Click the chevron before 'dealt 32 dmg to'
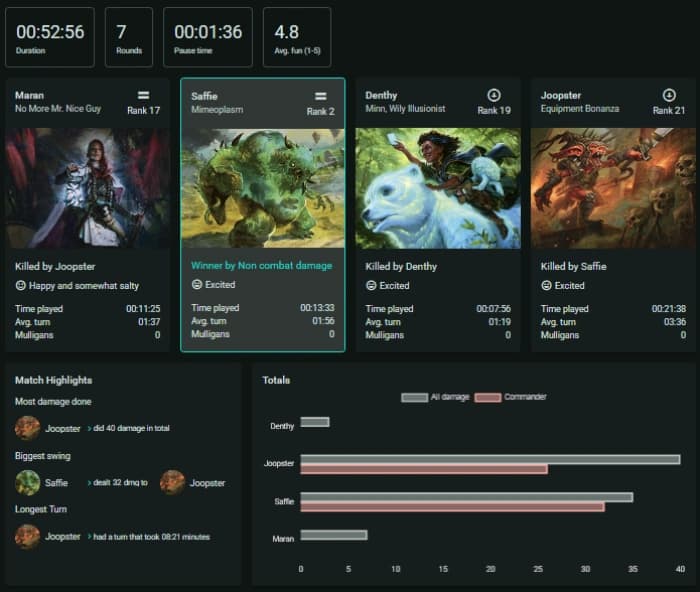This screenshot has height=592, width=700. 89,483
